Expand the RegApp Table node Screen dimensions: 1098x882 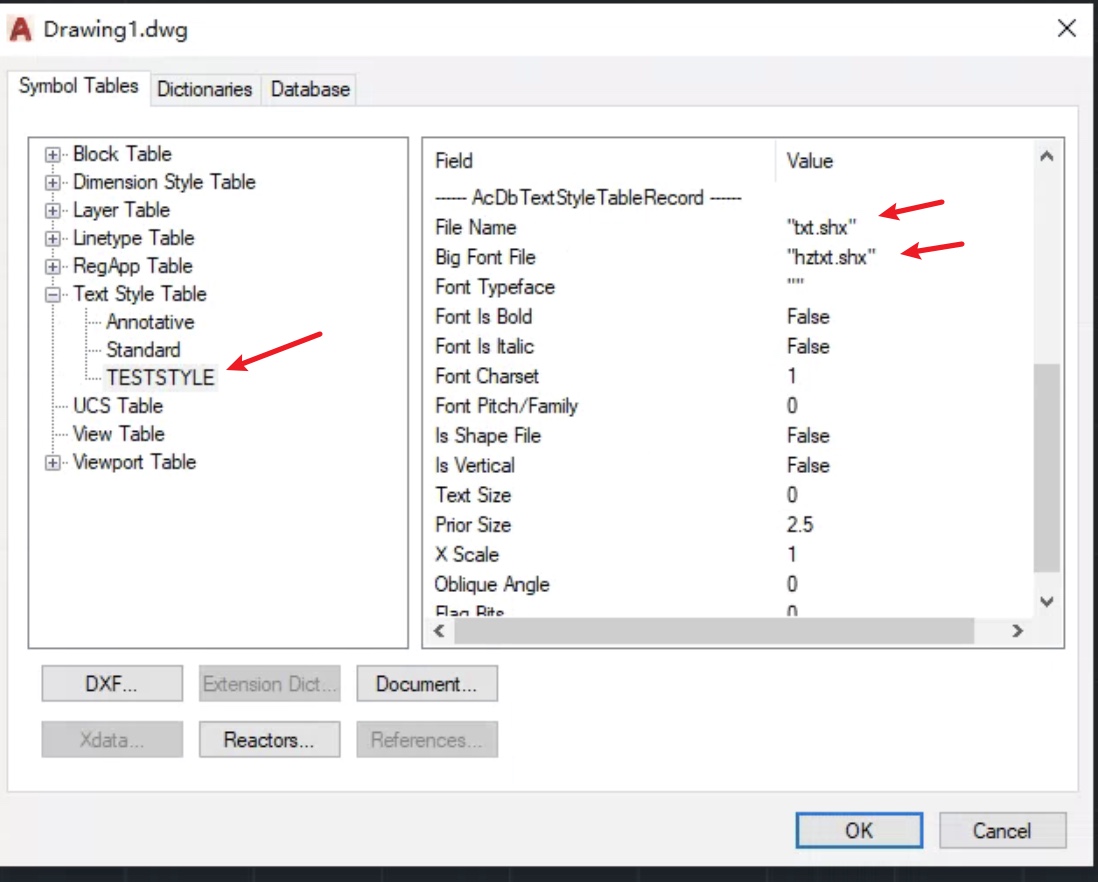click(53, 266)
